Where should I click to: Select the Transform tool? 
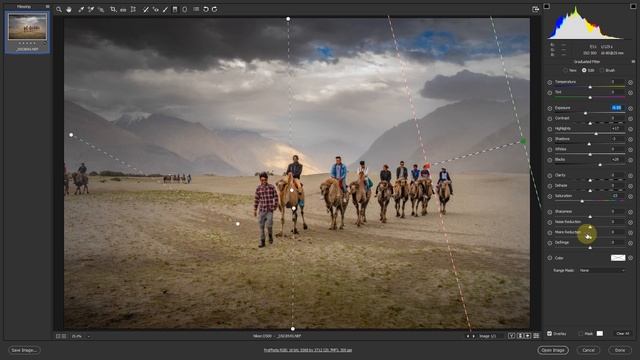pos(133,9)
